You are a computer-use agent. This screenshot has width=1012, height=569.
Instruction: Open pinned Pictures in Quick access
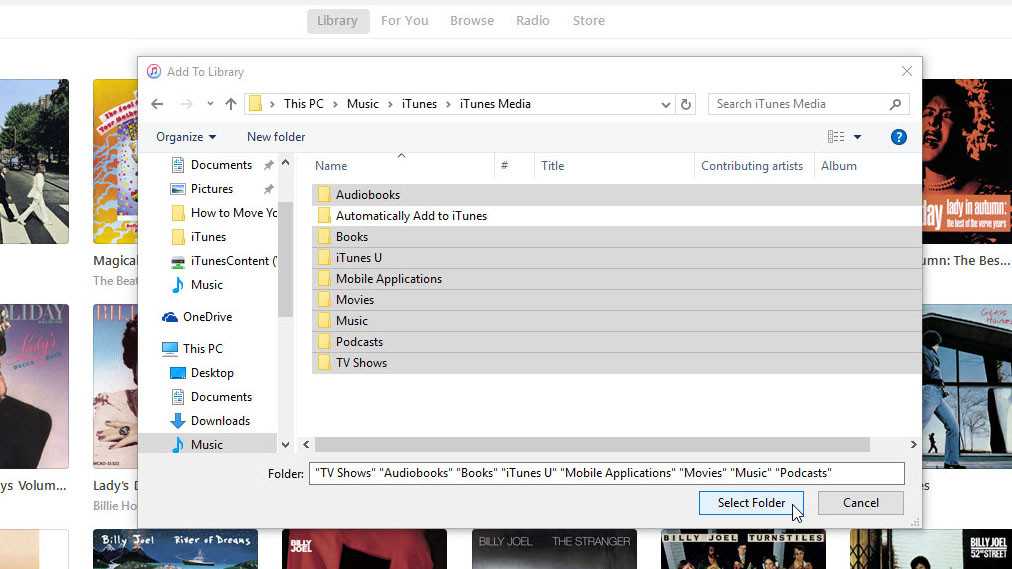[x=212, y=189]
